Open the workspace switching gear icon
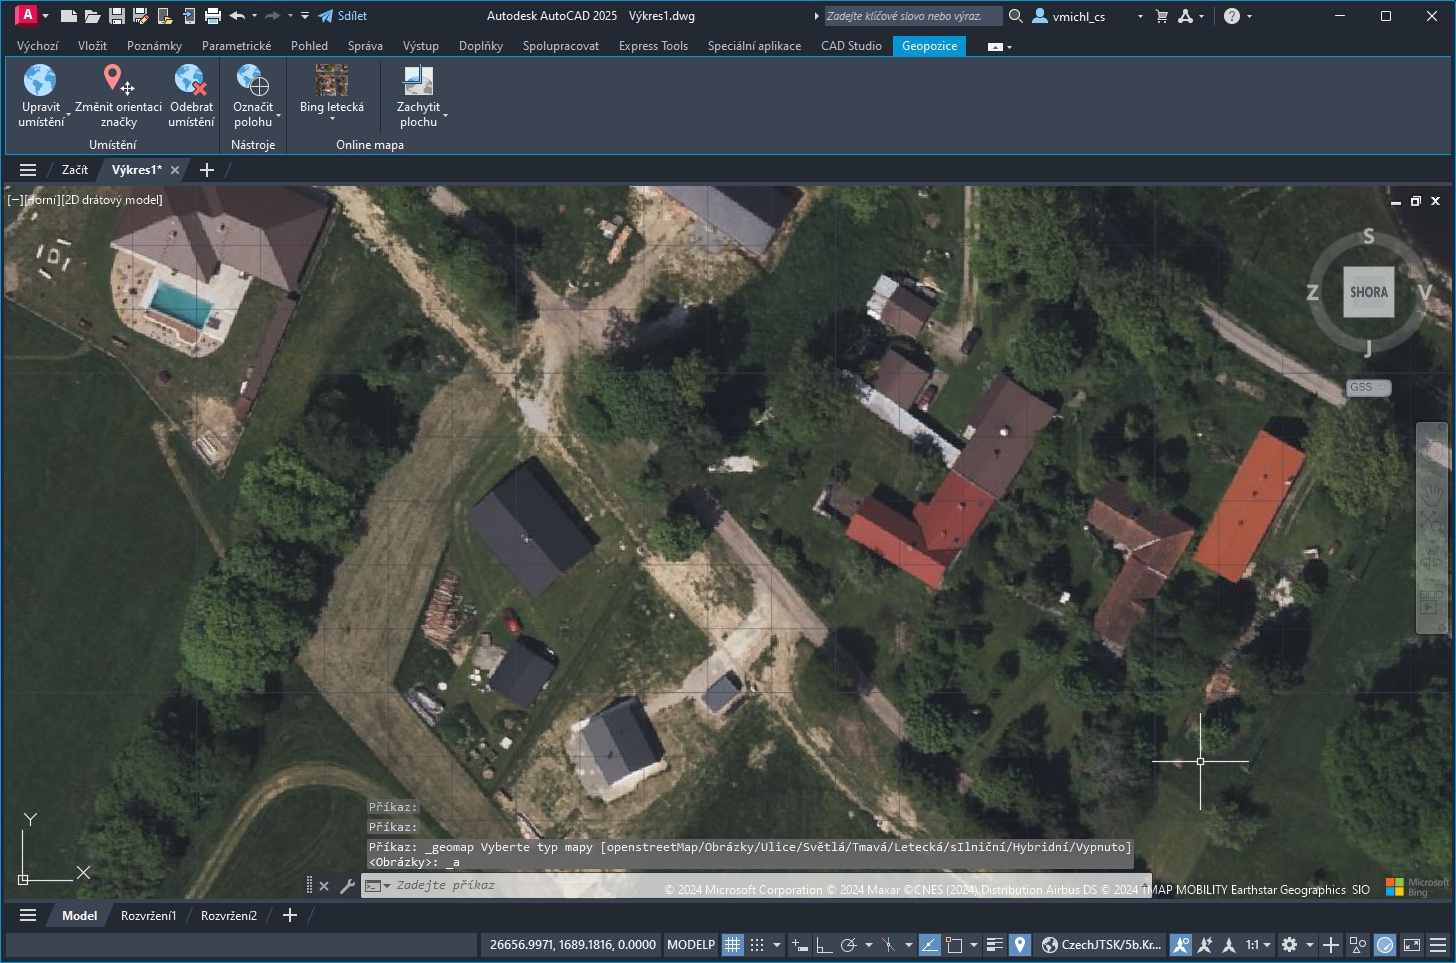The width and height of the screenshot is (1456, 963). (x=1290, y=945)
